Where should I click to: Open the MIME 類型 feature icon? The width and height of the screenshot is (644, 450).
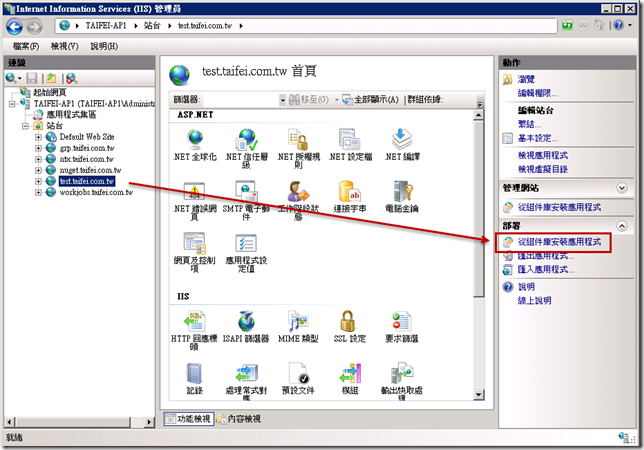[x=298, y=327]
